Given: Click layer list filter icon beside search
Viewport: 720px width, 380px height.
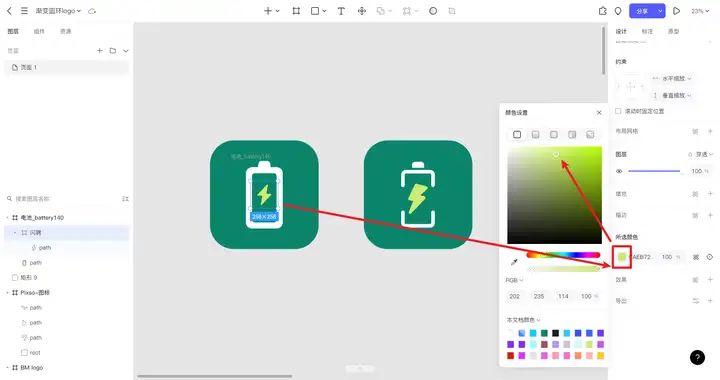Looking at the screenshot, I should tap(125, 199).
